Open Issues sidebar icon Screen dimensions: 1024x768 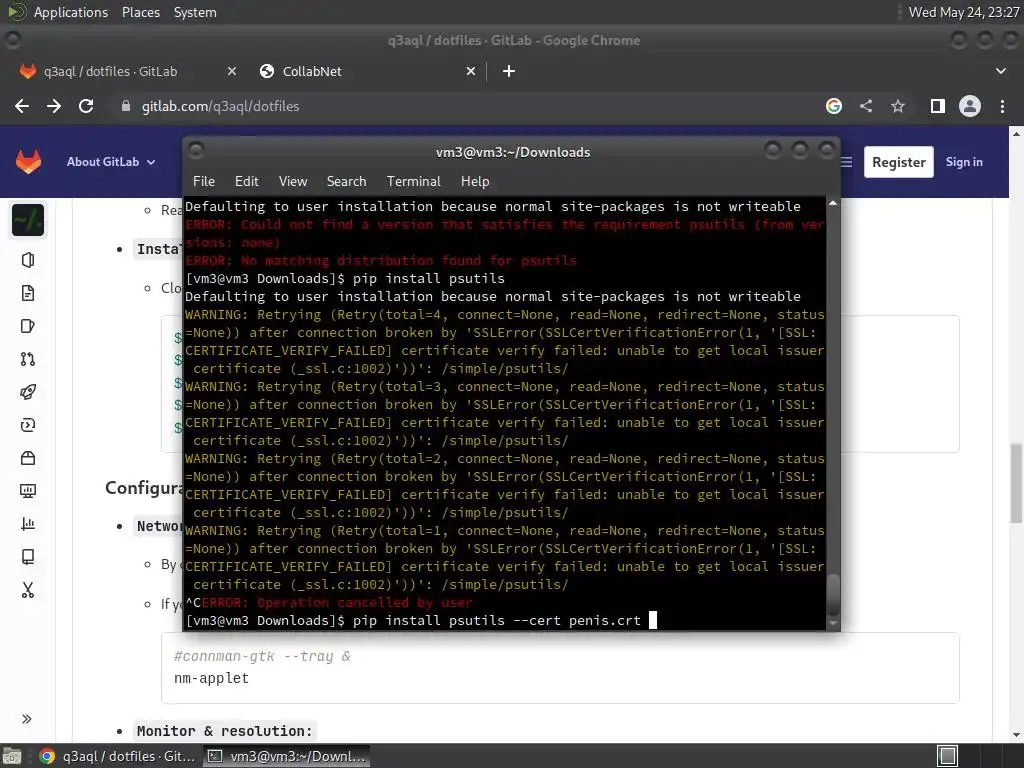click(28, 326)
